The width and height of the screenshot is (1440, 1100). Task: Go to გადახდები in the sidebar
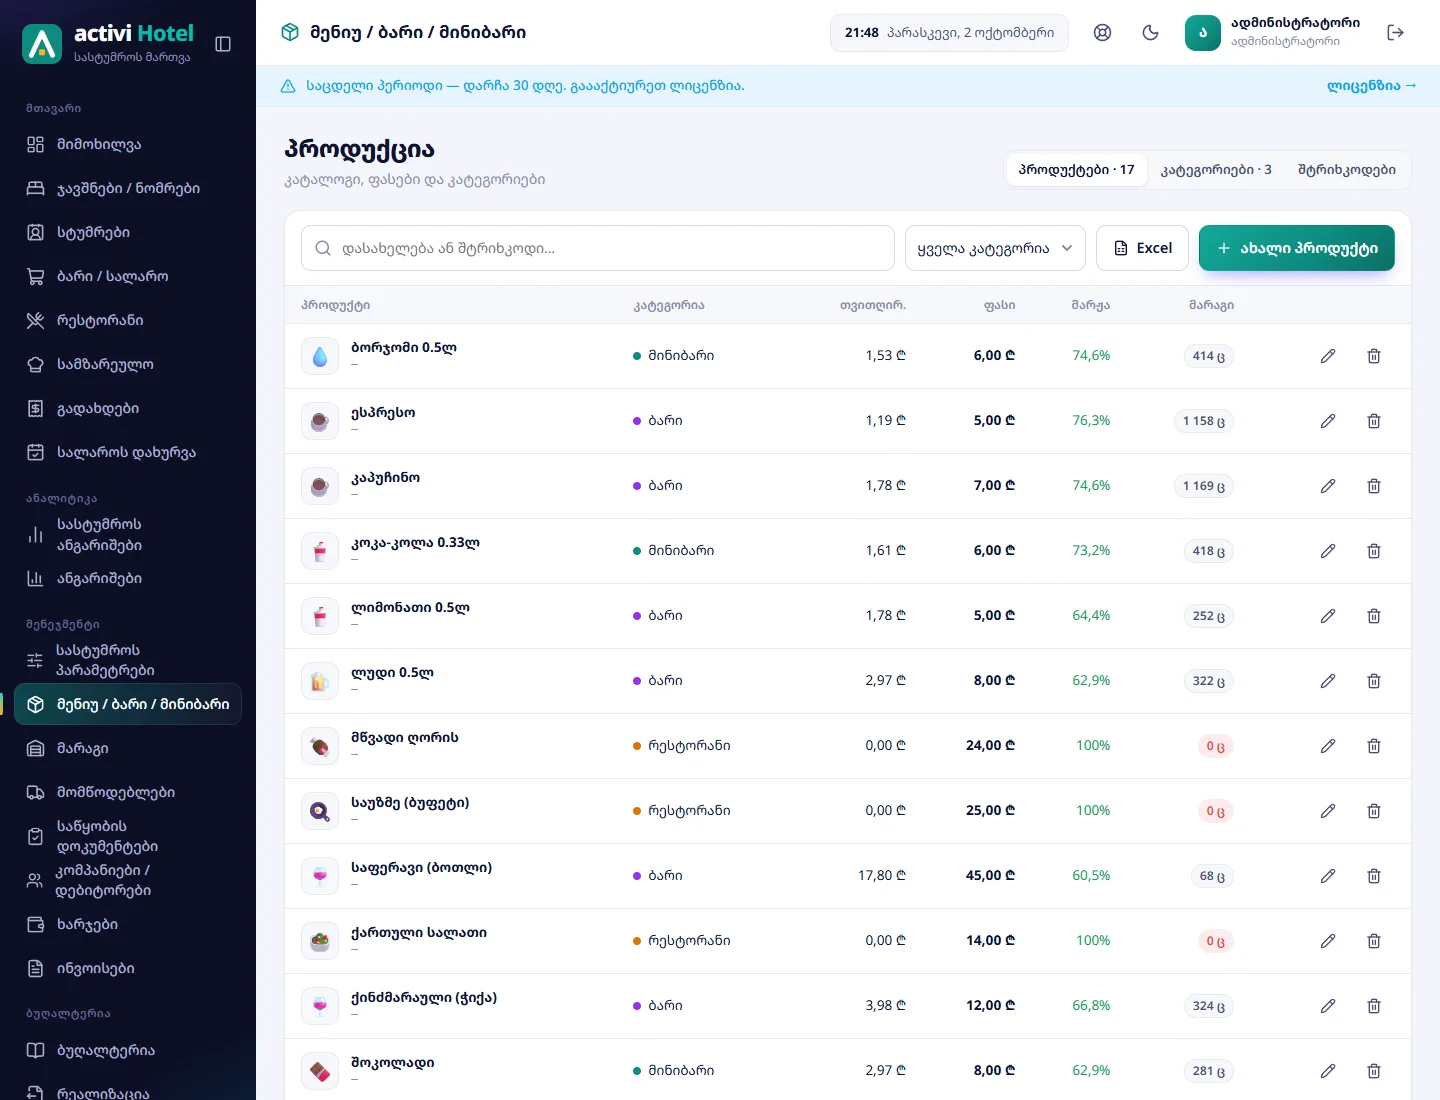tap(128, 408)
